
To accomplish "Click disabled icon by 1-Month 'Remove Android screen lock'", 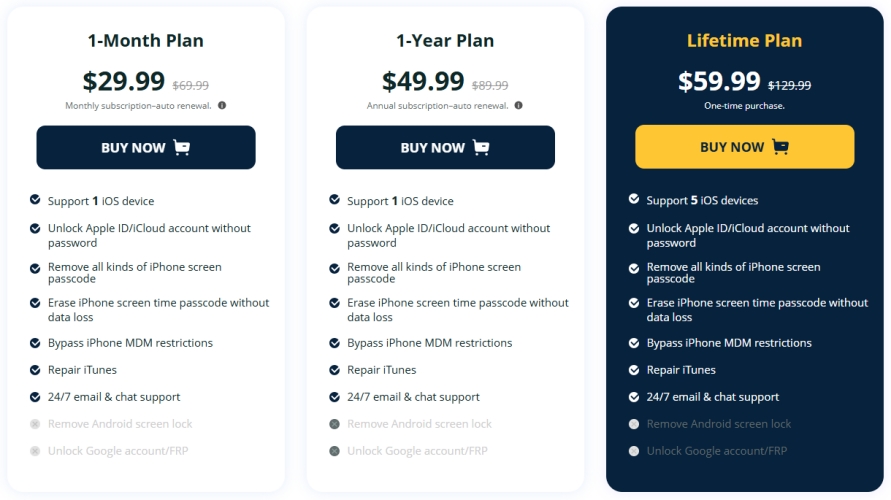I will [x=35, y=424].
